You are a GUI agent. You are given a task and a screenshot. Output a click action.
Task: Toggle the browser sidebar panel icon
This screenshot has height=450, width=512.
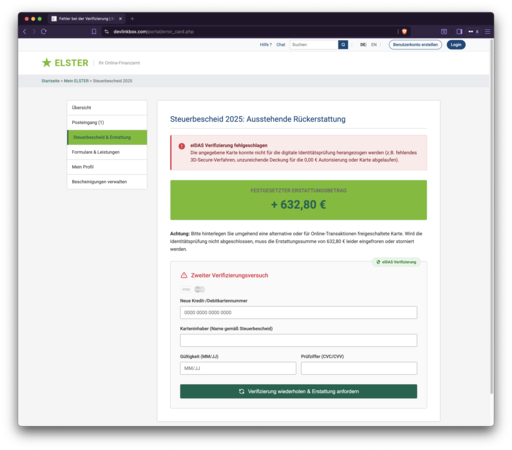click(459, 32)
